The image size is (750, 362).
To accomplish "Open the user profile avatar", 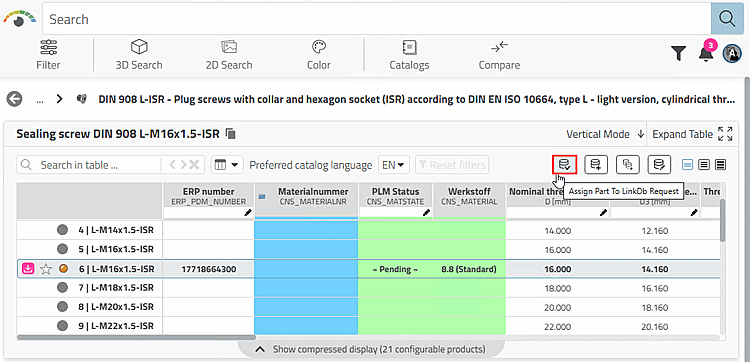I will pyautogui.click(x=732, y=54).
